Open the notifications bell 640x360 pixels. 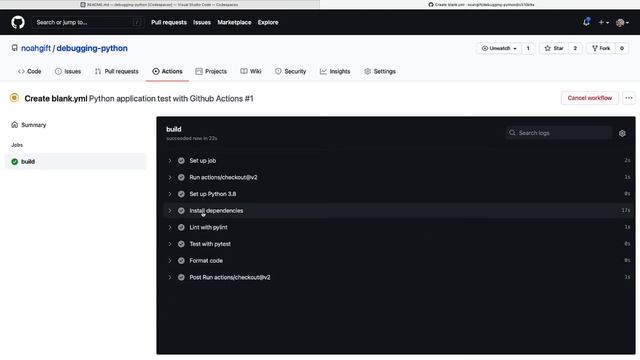pyautogui.click(x=586, y=22)
